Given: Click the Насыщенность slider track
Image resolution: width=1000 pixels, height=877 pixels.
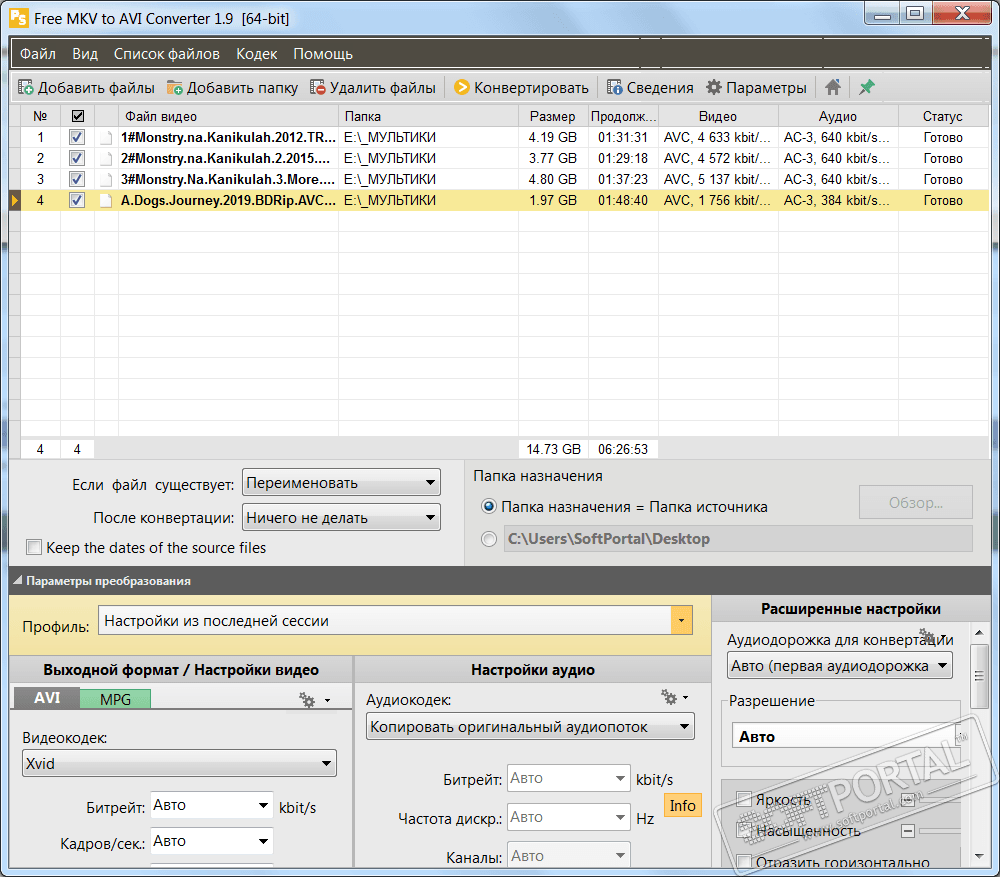Looking at the screenshot, I should 939,831.
